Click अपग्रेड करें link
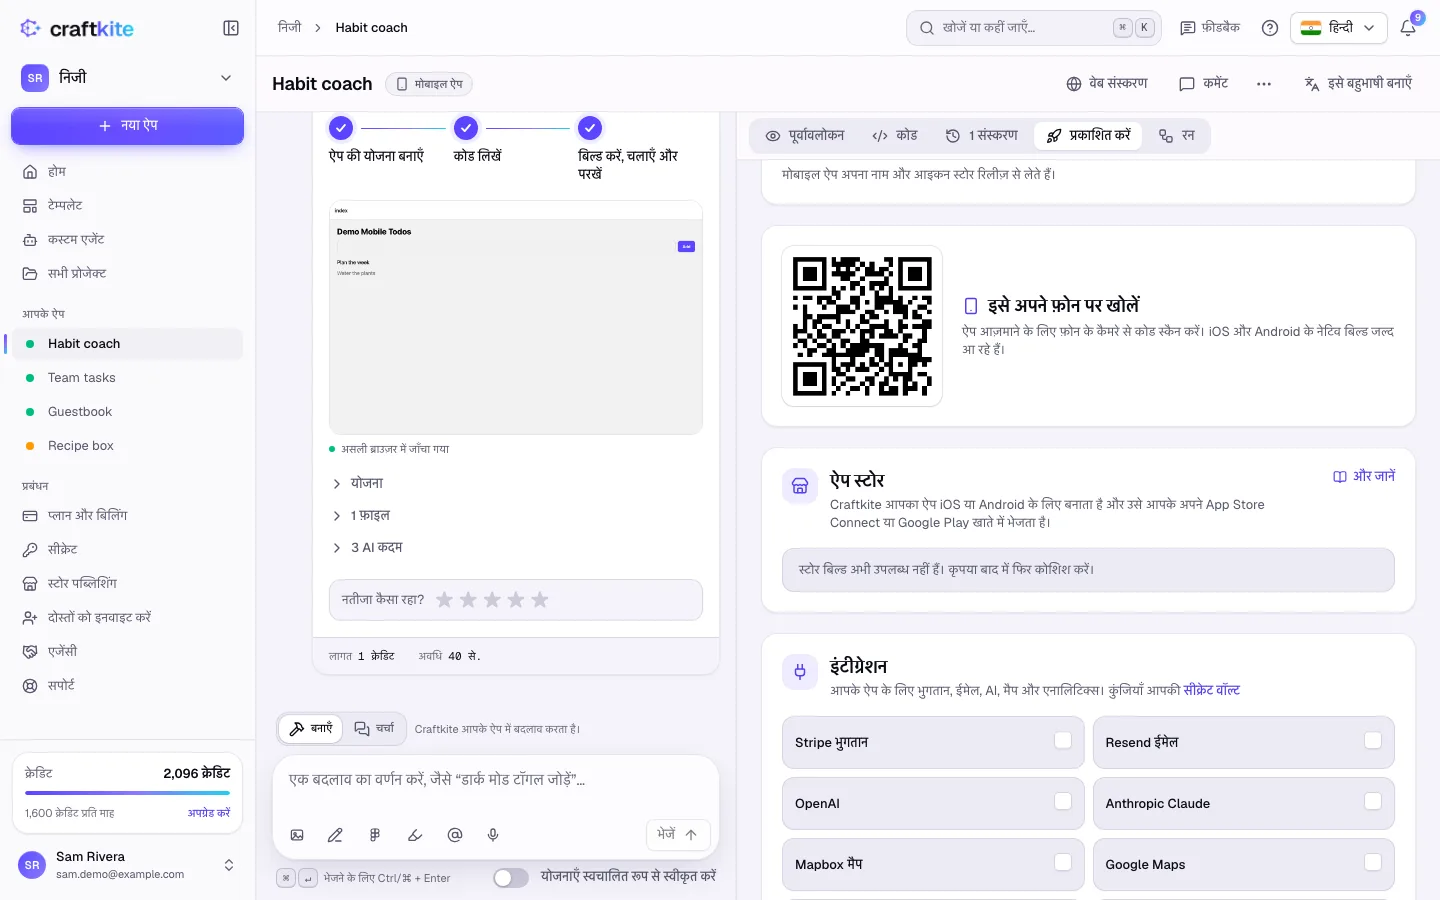 [x=209, y=813]
